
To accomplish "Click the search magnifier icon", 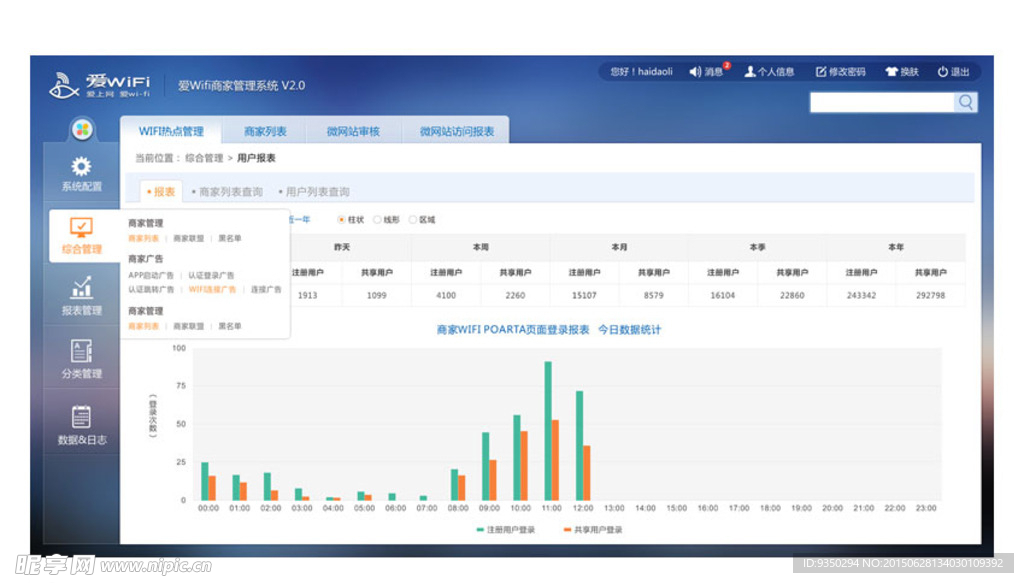I will pos(964,102).
